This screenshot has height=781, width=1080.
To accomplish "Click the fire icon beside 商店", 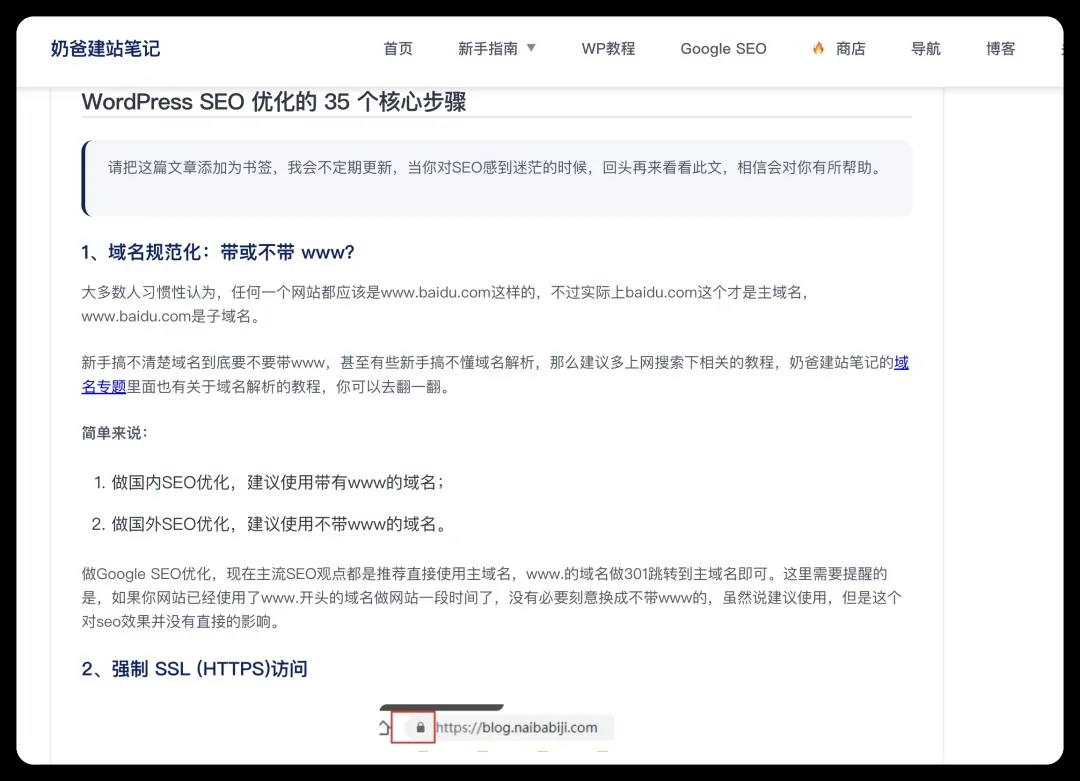I will (818, 48).
